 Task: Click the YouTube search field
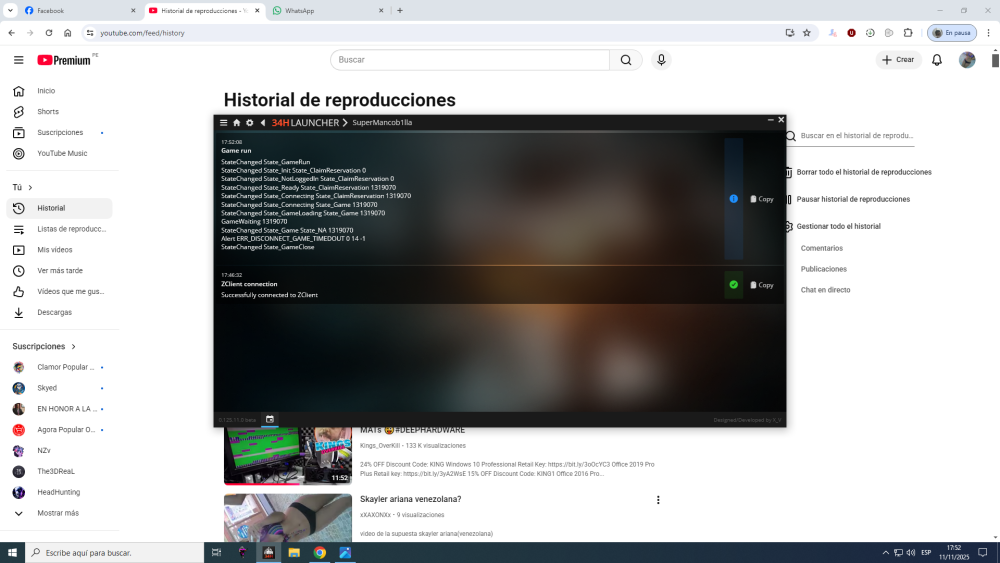(470, 60)
